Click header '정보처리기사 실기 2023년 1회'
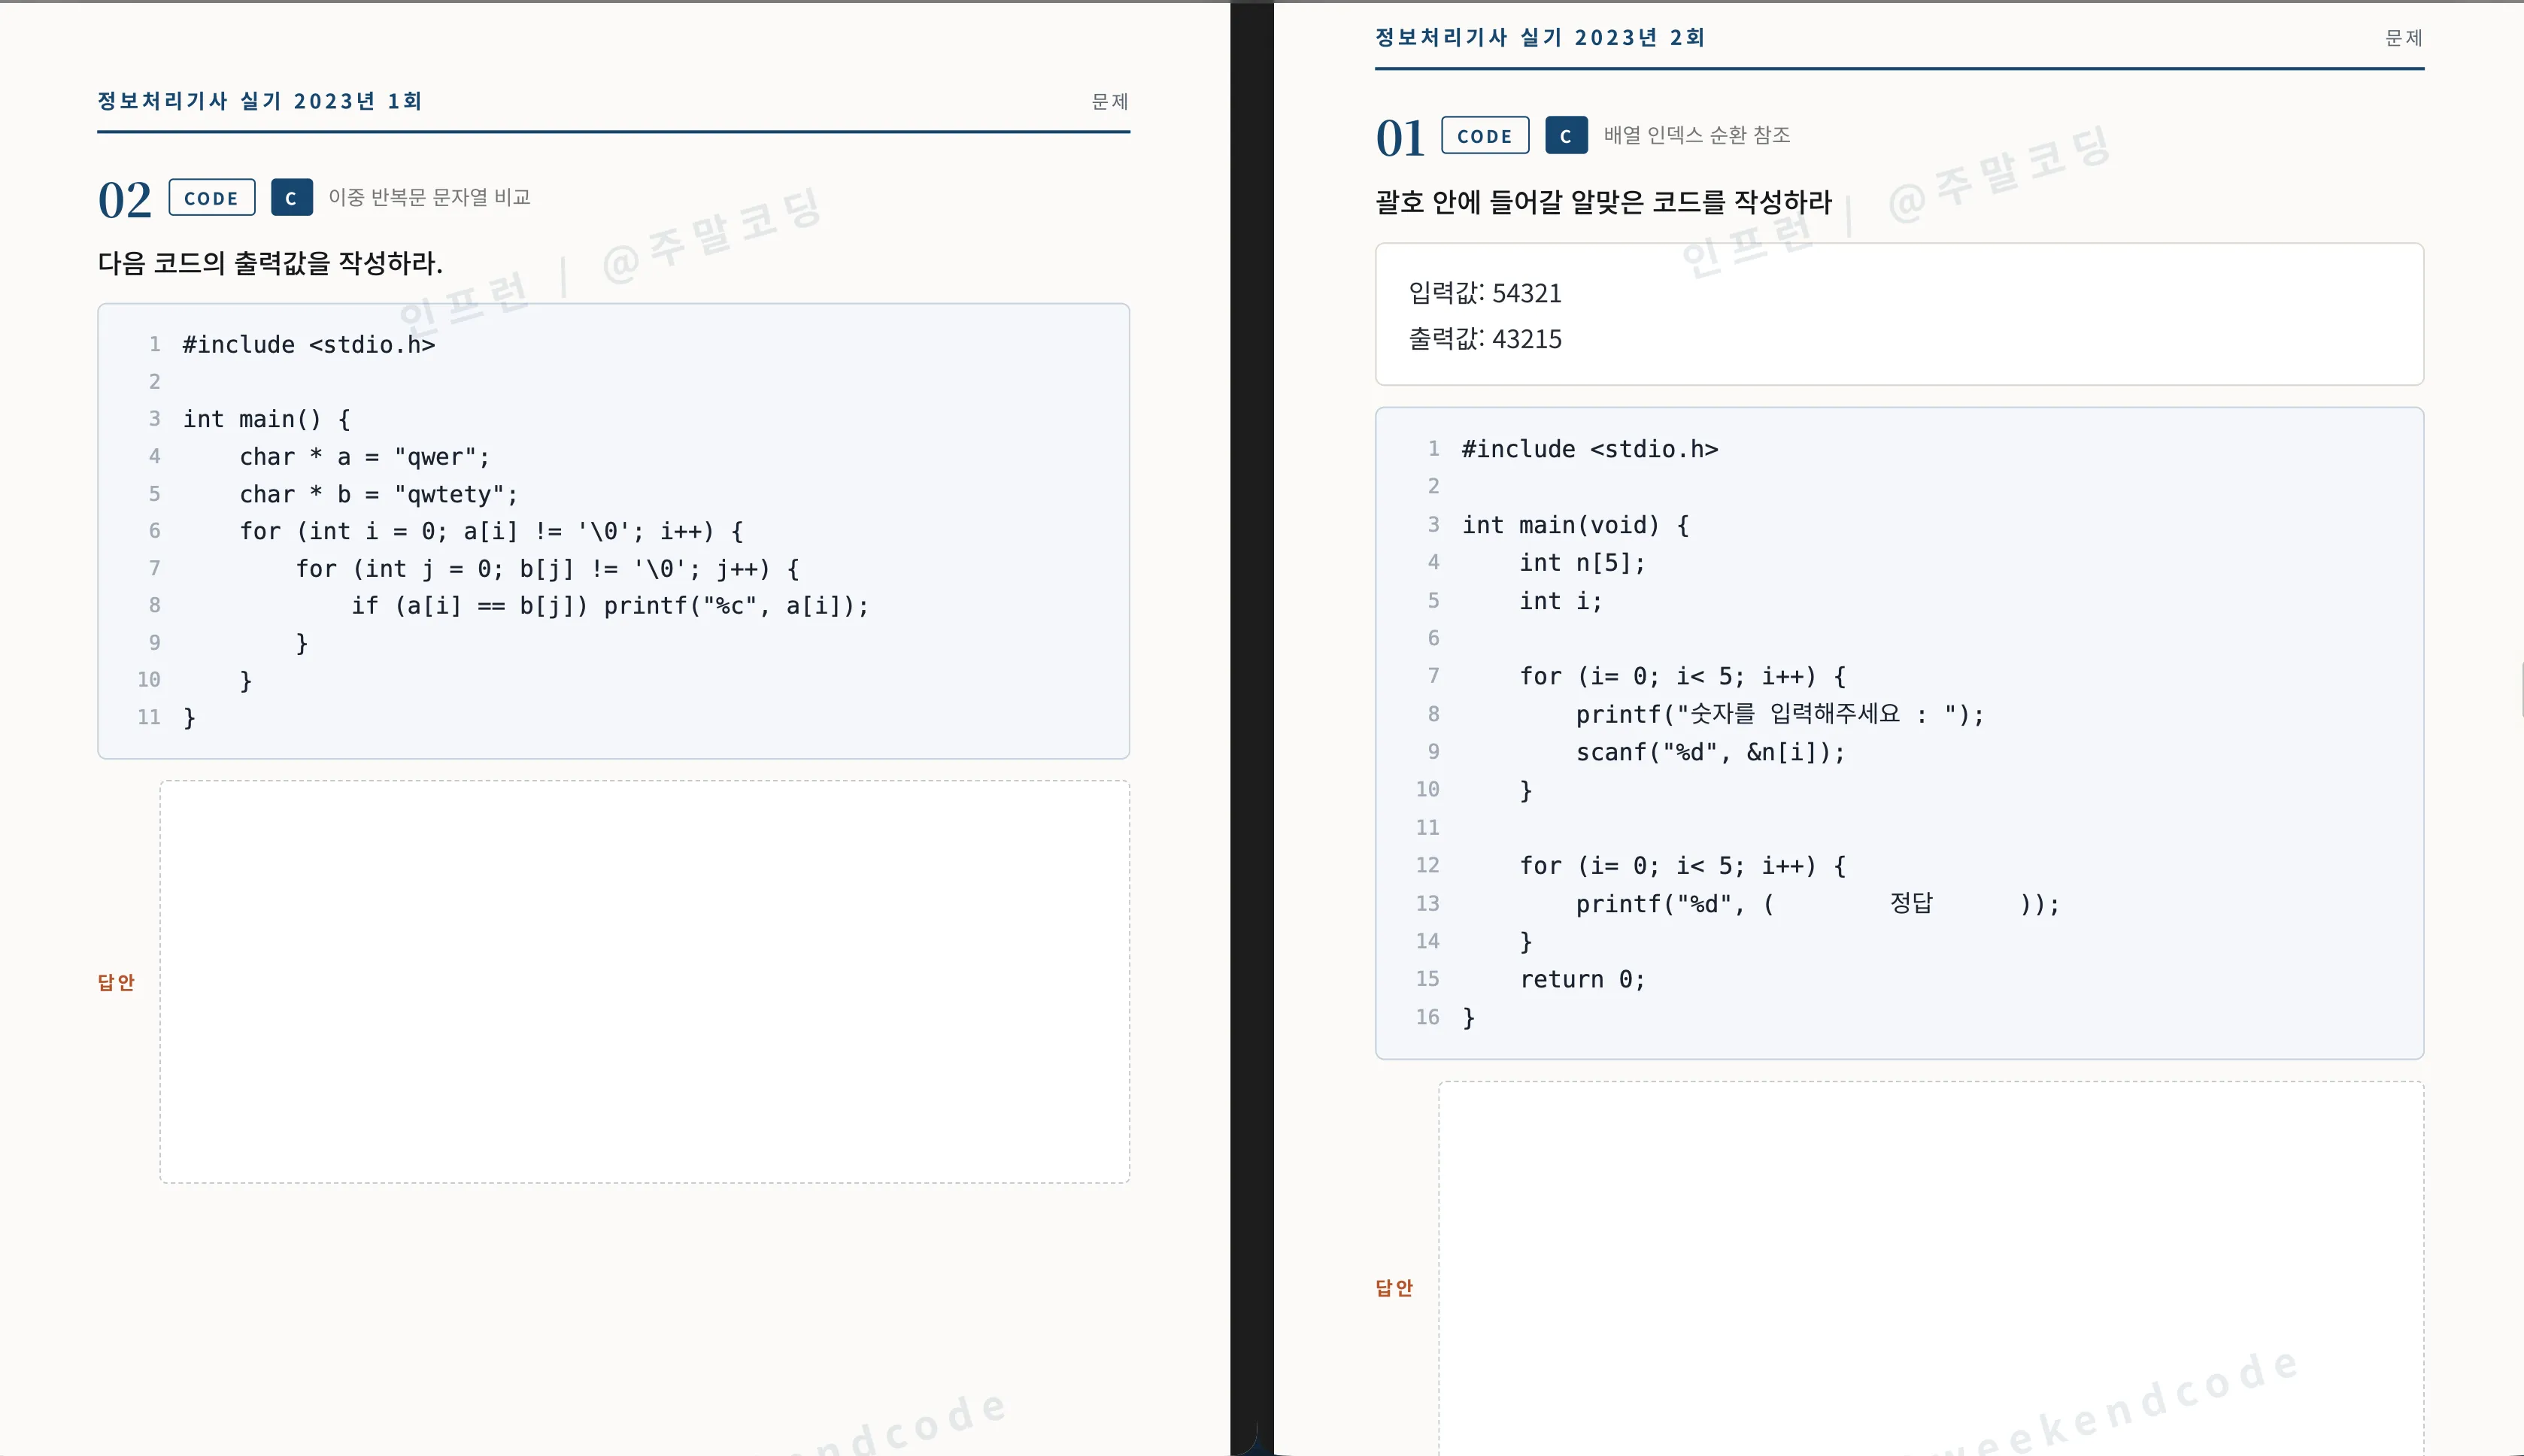 point(260,101)
